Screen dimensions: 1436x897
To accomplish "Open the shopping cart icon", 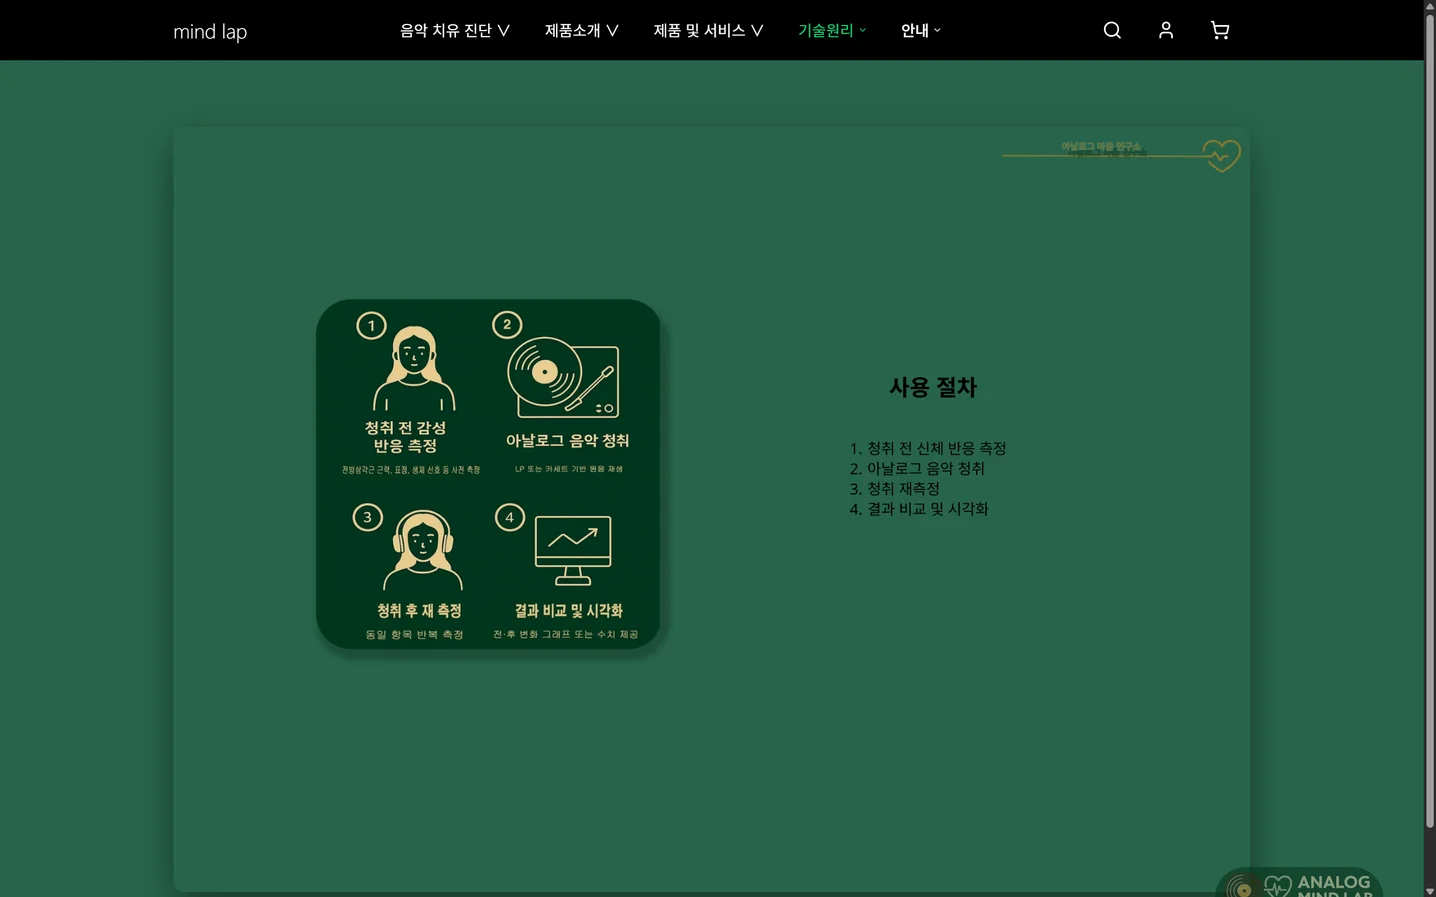I will tap(1219, 30).
